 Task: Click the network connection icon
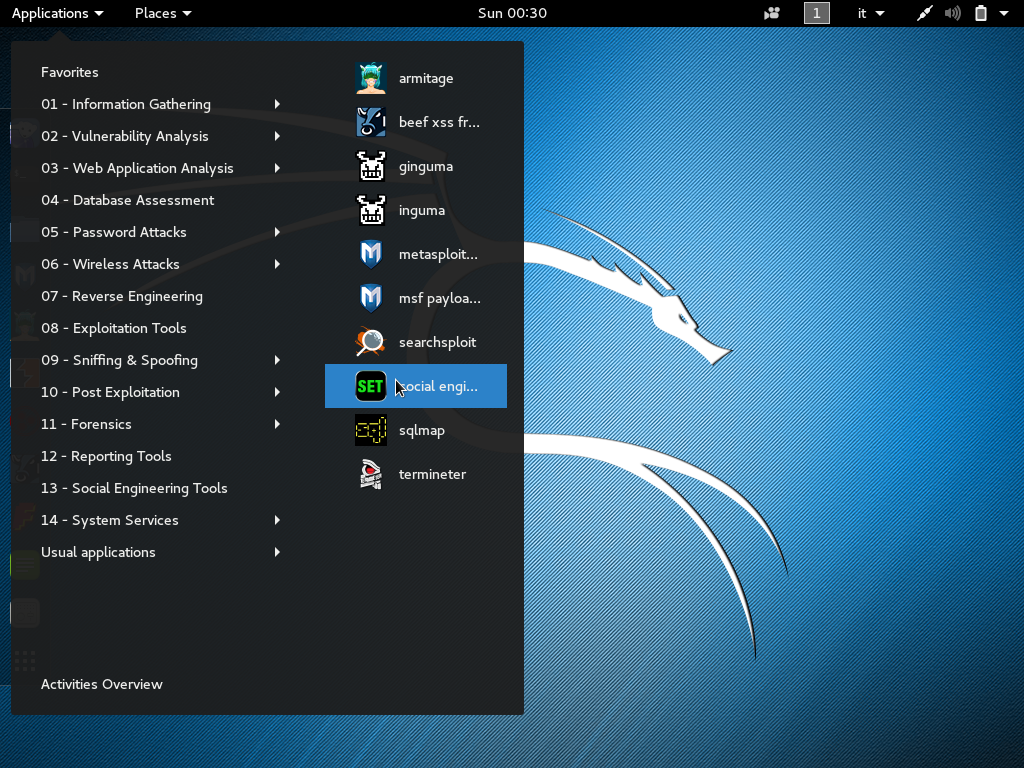coord(924,13)
